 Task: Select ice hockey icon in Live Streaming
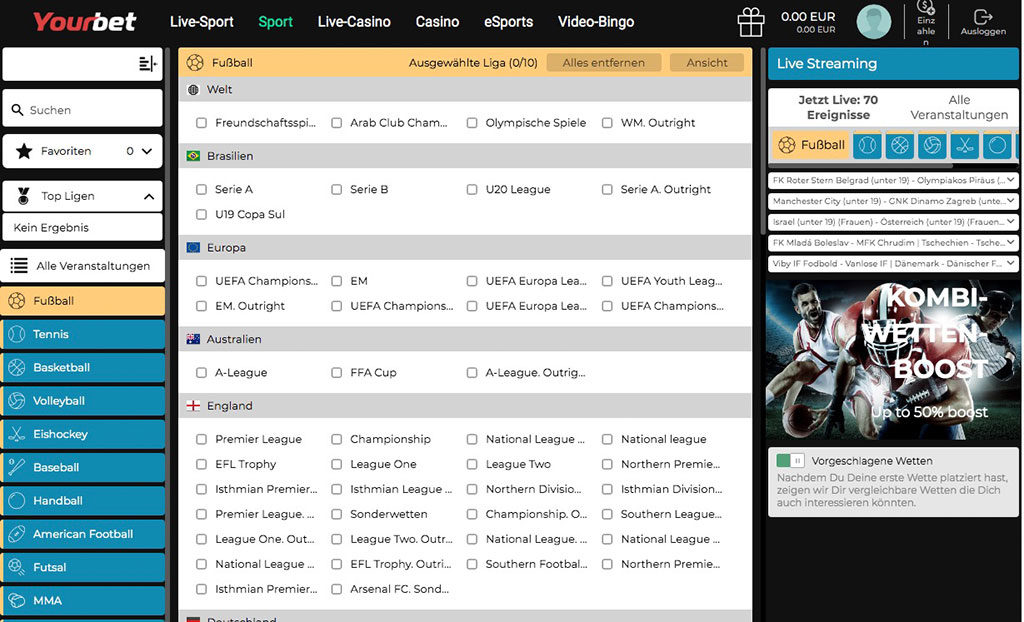coord(964,145)
